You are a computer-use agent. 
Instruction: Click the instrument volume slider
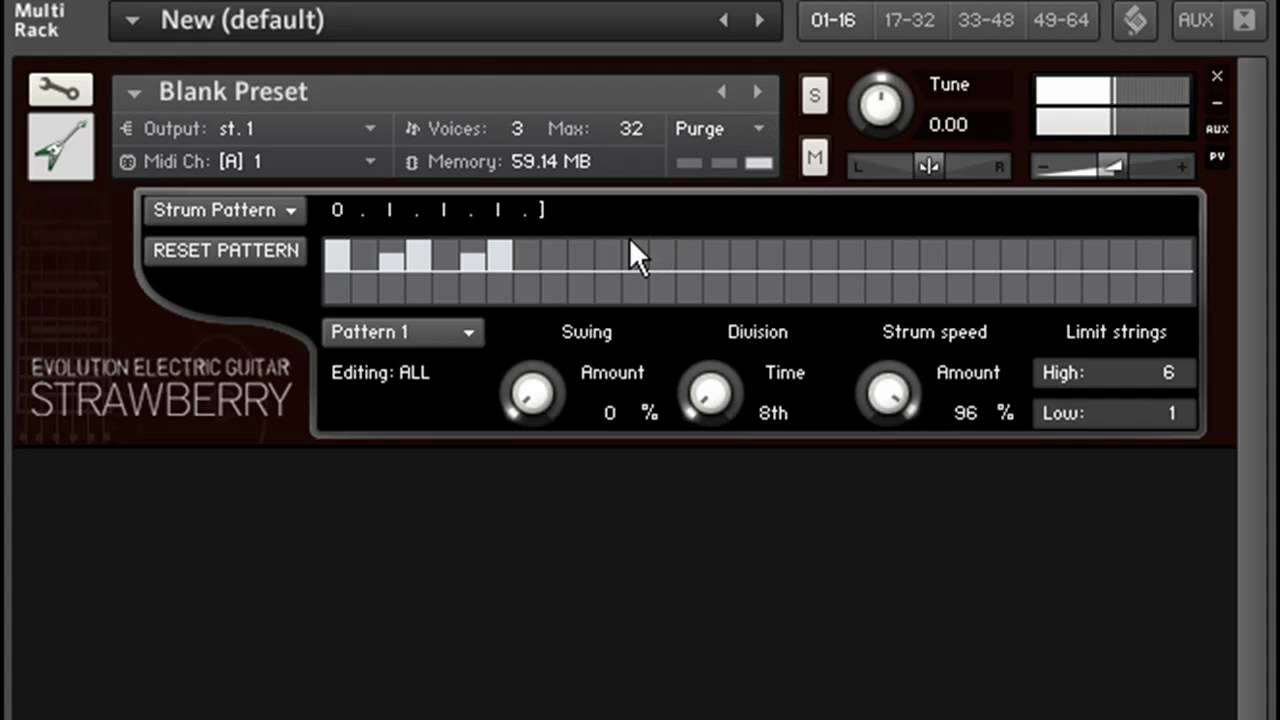pos(1111,167)
